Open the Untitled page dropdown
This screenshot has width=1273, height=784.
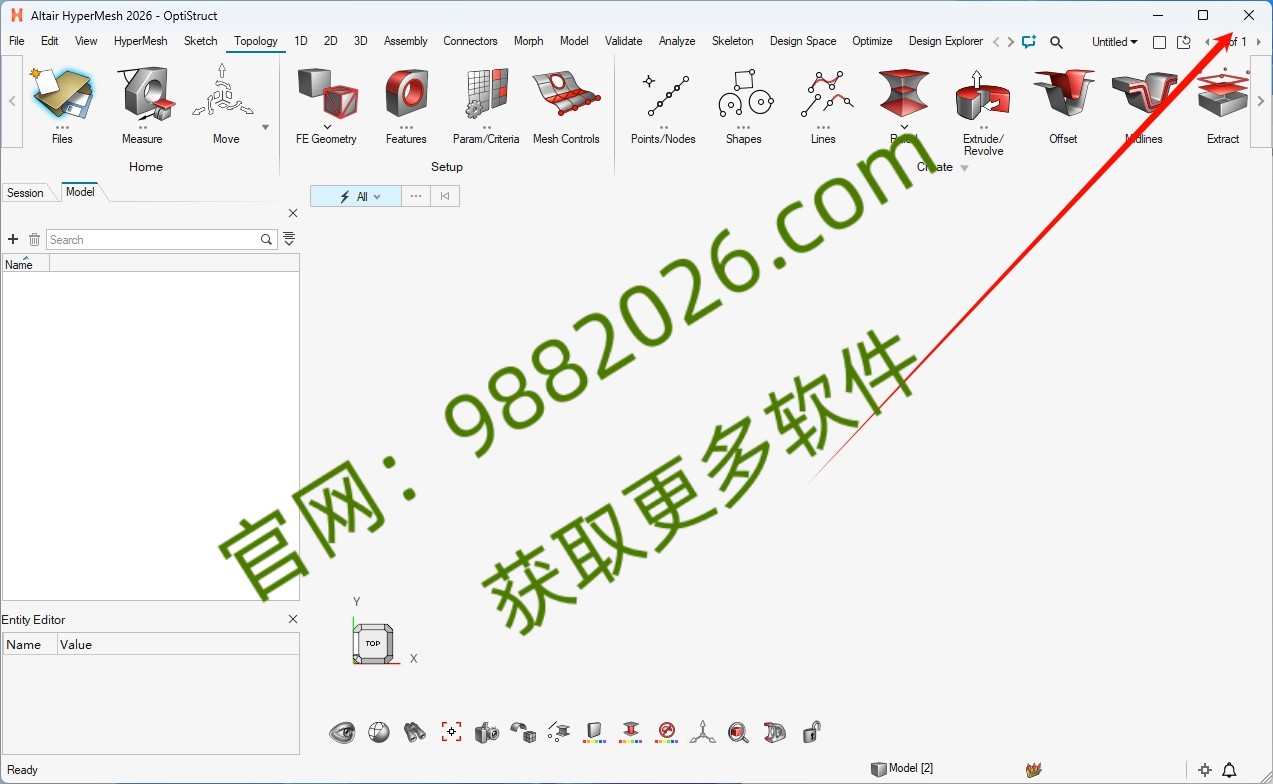(x=1114, y=42)
